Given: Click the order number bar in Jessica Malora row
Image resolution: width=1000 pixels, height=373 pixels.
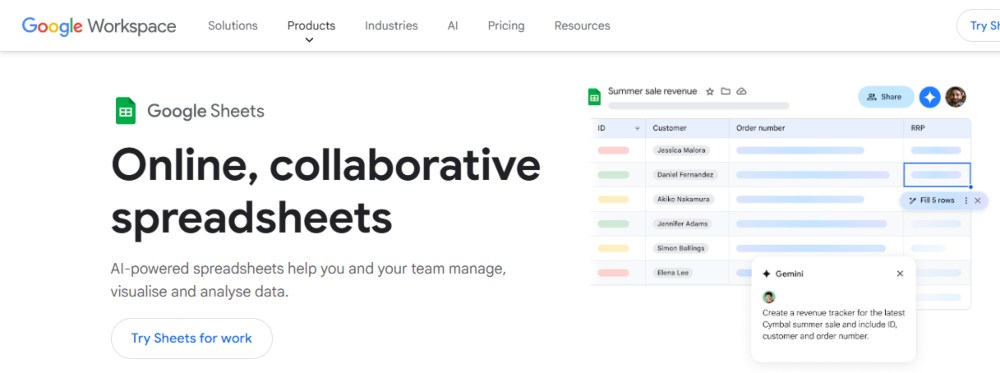Looking at the screenshot, I should (800, 150).
